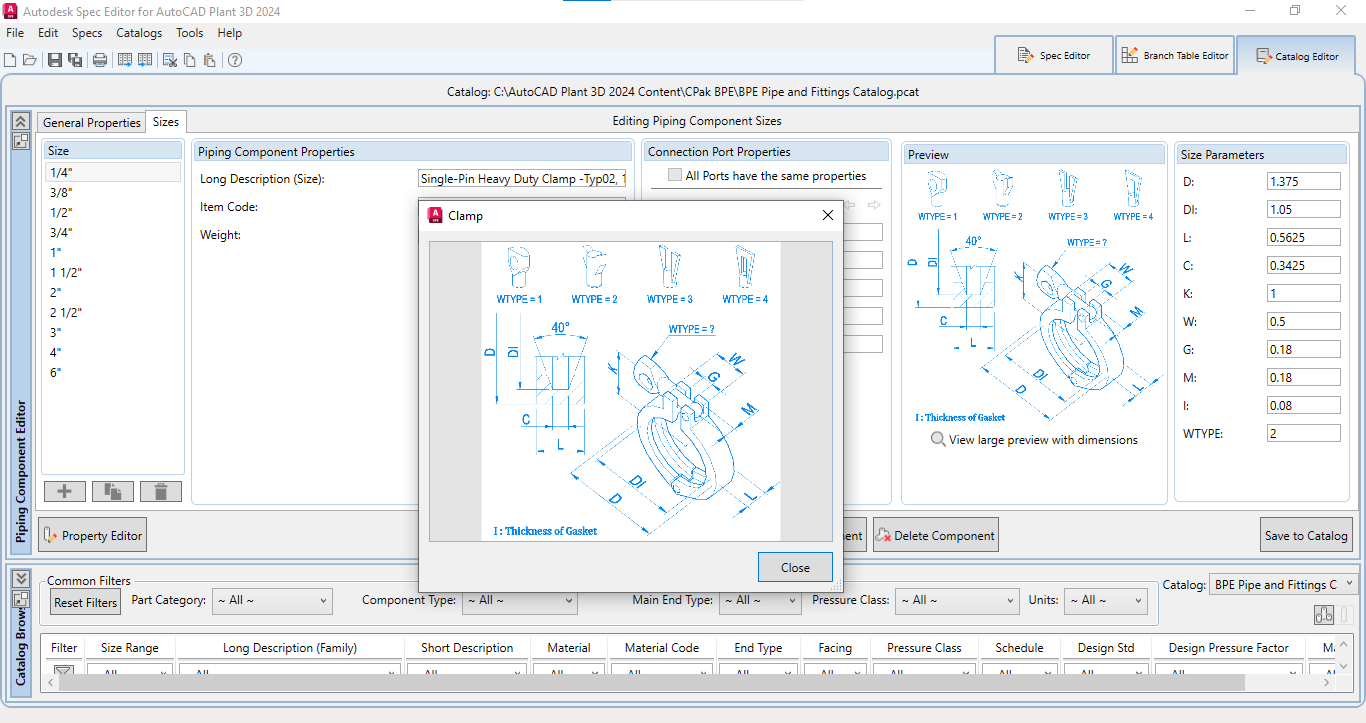Open a file with the folder icon
Image resolution: width=1366 pixels, height=723 pixels.
click(29, 60)
